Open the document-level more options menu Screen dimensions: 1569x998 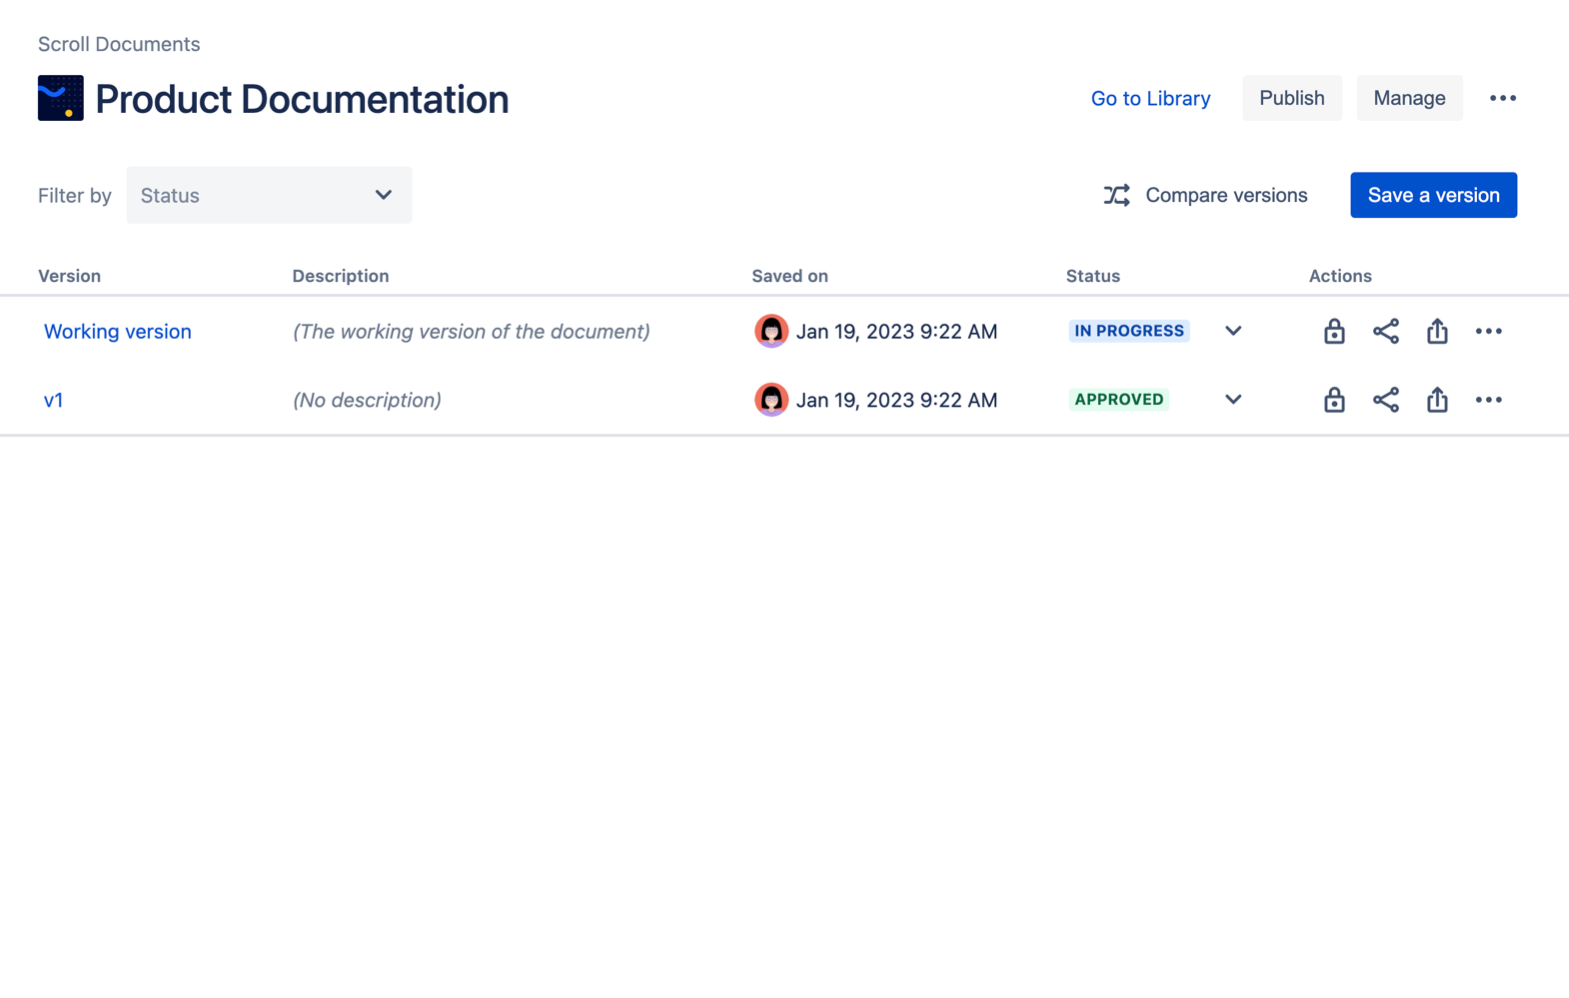(1502, 98)
